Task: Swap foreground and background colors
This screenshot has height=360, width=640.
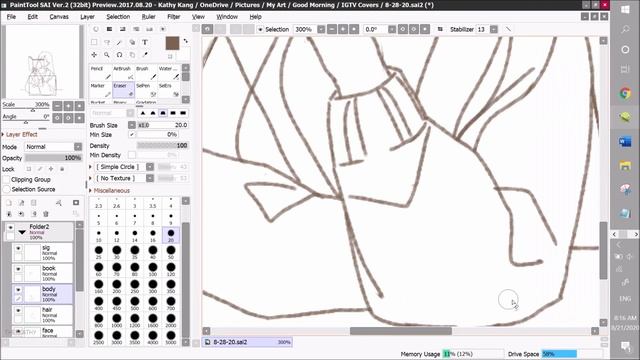Action: pos(186,41)
